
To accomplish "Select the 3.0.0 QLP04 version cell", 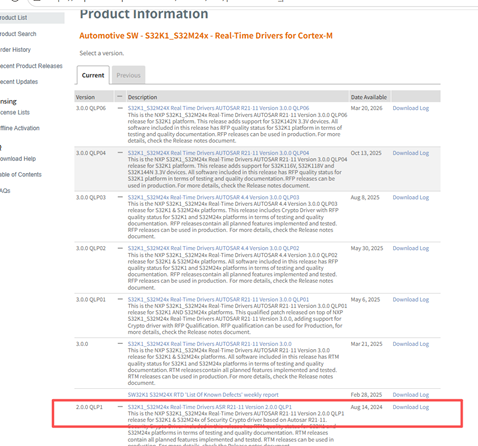I will [x=91, y=153].
